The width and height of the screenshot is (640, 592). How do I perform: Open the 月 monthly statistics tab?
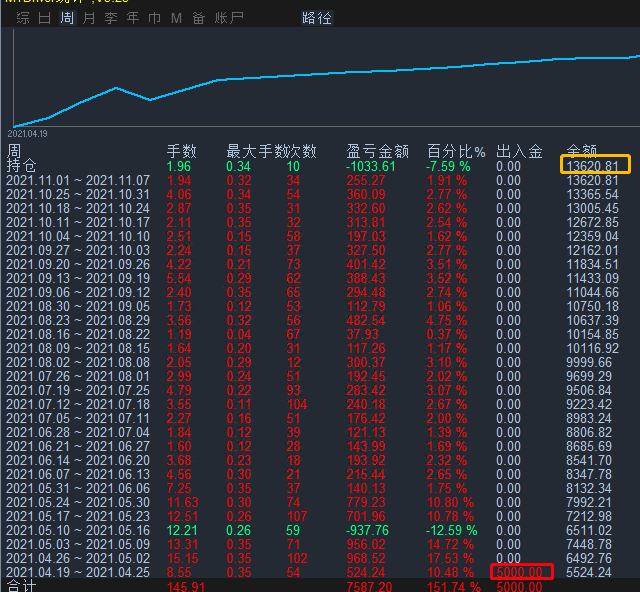tap(89, 18)
